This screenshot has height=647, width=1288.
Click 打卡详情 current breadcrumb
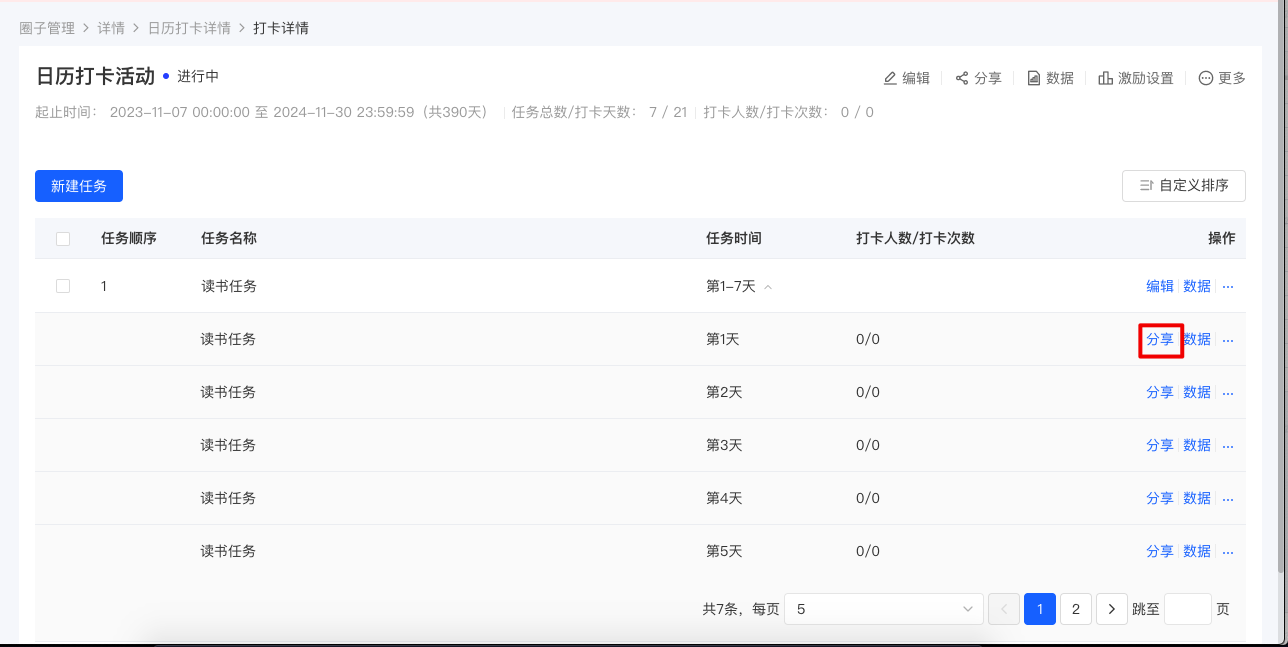(281, 28)
